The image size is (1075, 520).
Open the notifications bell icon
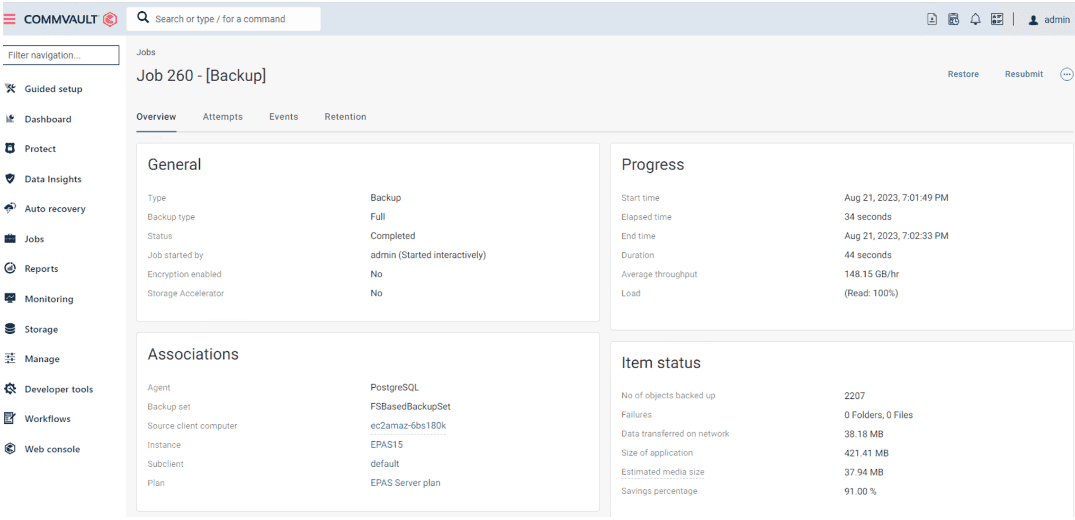[x=975, y=20]
